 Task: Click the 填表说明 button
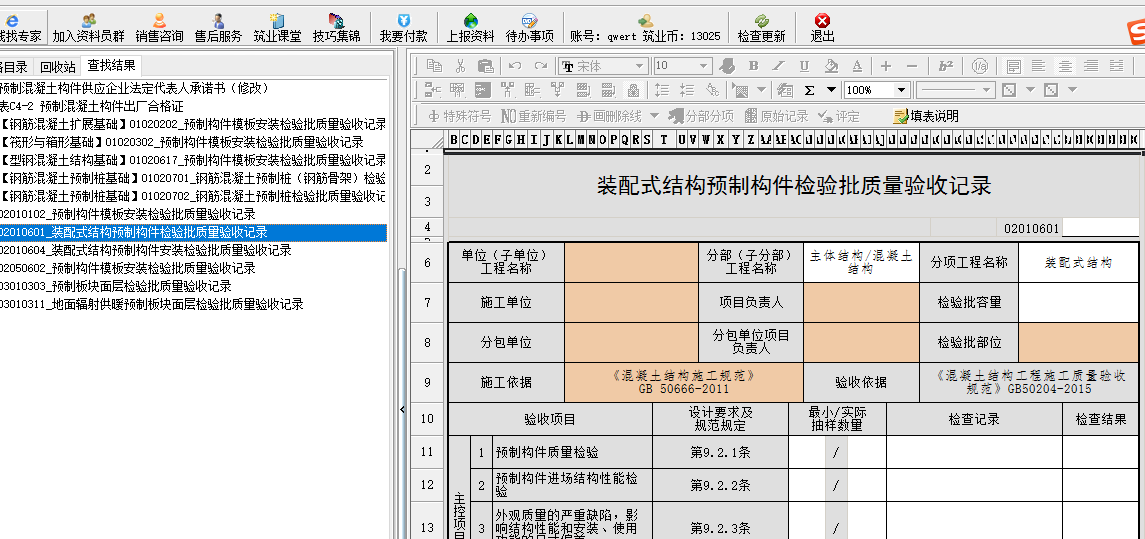tap(926, 116)
